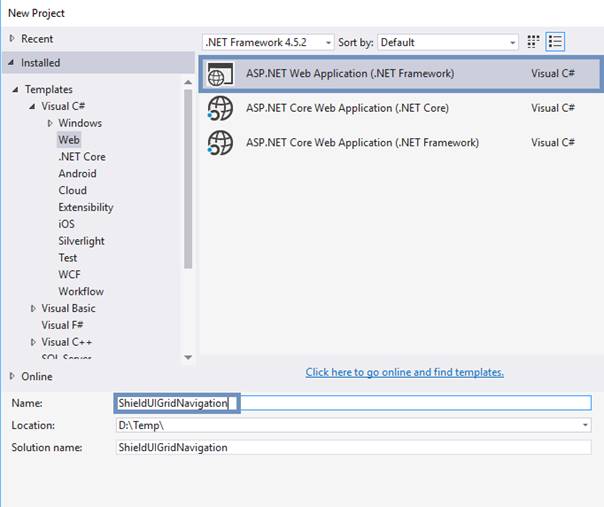The width and height of the screenshot is (604, 507).
Task: Click the tree scrollbar down arrow
Action: pos(188,357)
